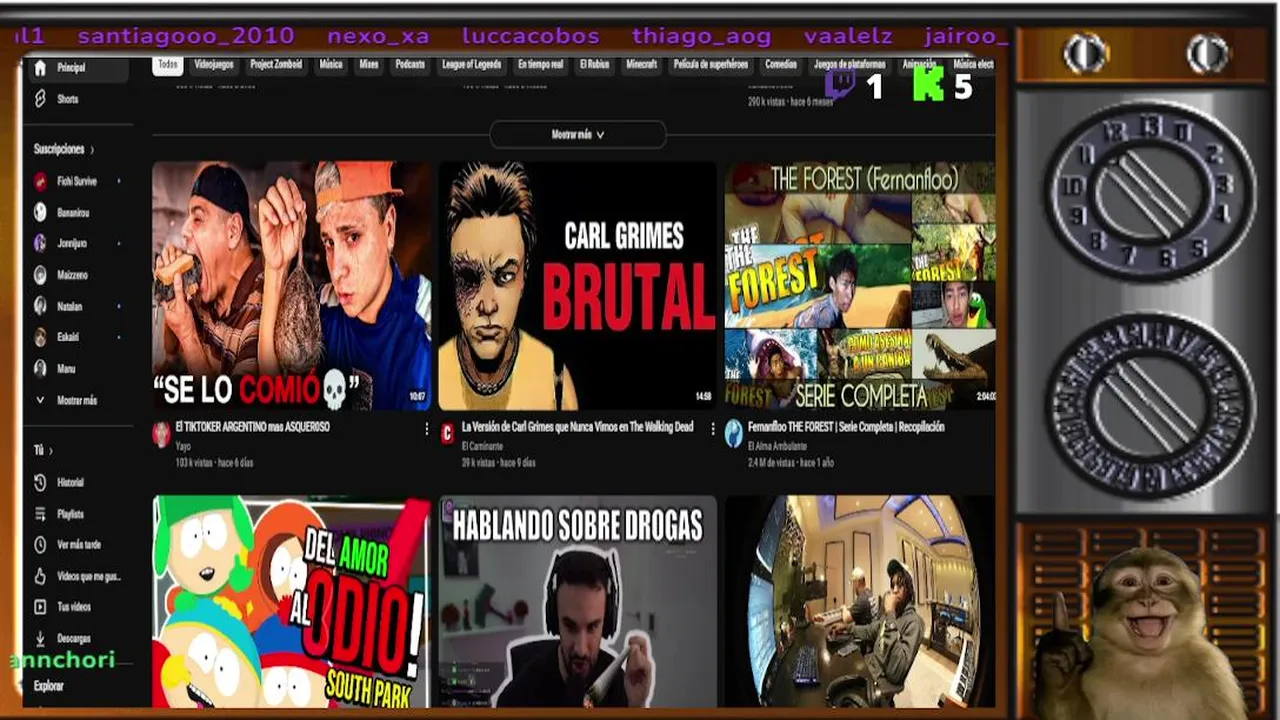The height and width of the screenshot is (720, 1280).
Task: Open the Fichi Survive subscription link
Action: (x=77, y=181)
